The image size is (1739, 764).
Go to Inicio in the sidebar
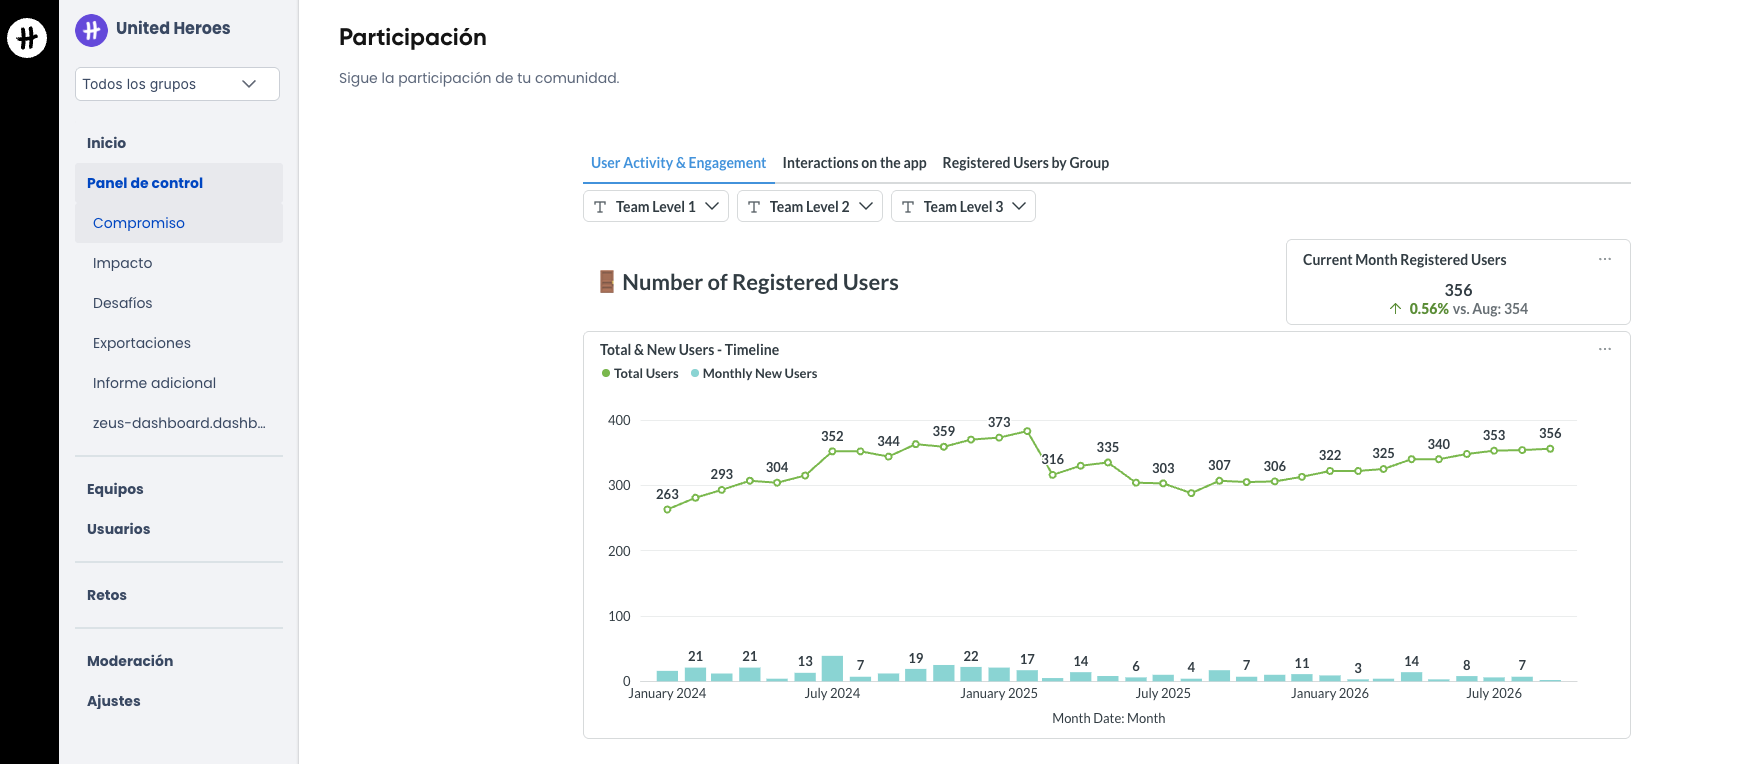[x=106, y=143]
